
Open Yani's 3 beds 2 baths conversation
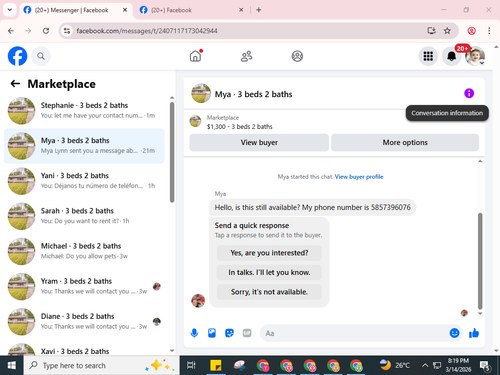[84, 181]
